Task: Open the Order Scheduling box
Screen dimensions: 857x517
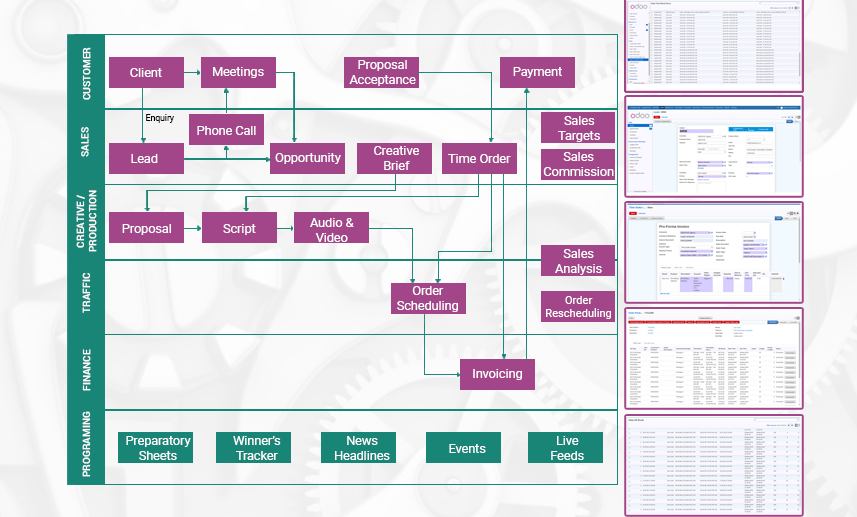Action: pyautogui.click(x=428, y=298)
